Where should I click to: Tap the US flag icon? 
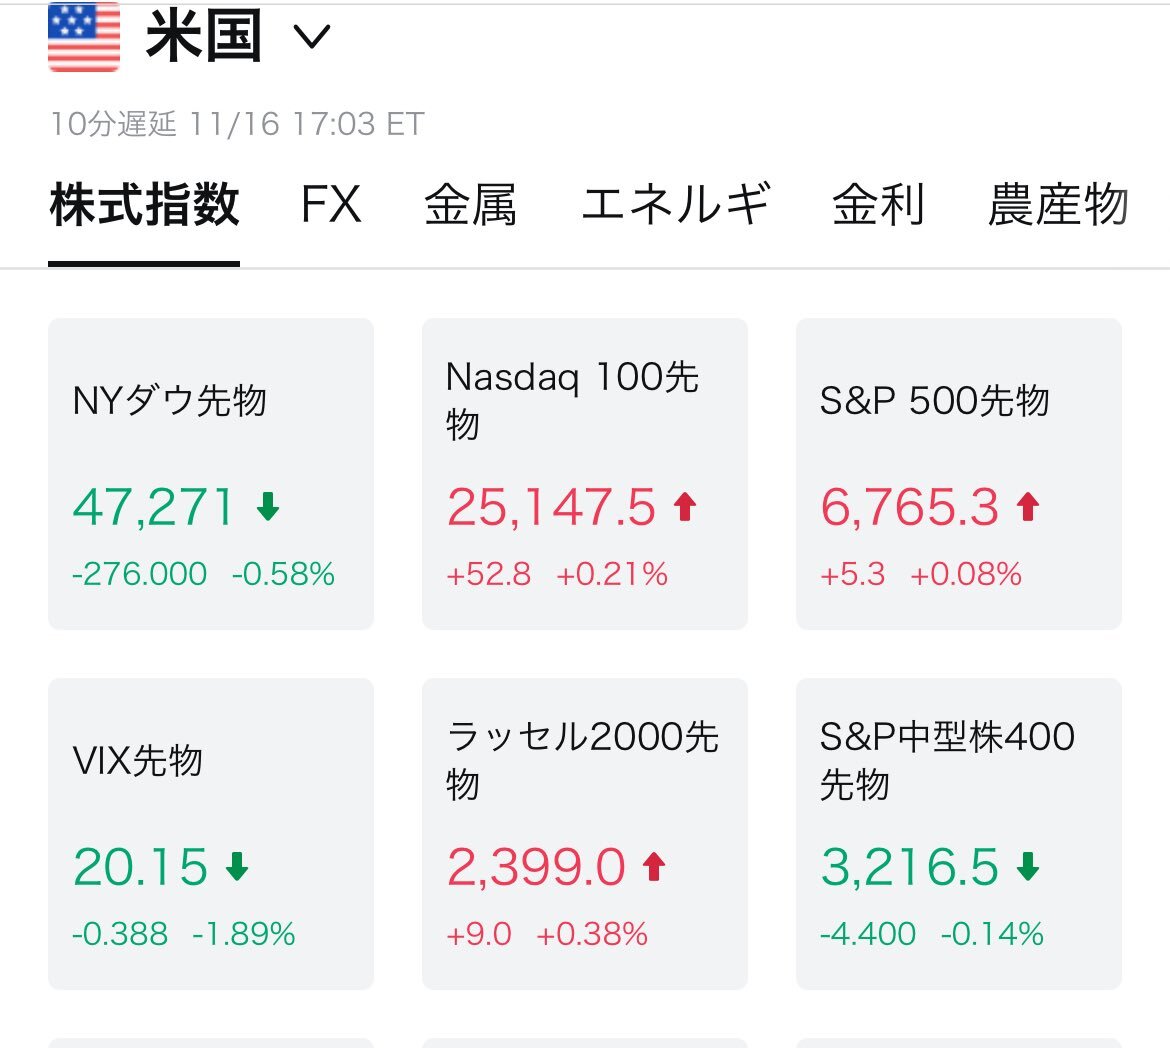pos(84,37)
